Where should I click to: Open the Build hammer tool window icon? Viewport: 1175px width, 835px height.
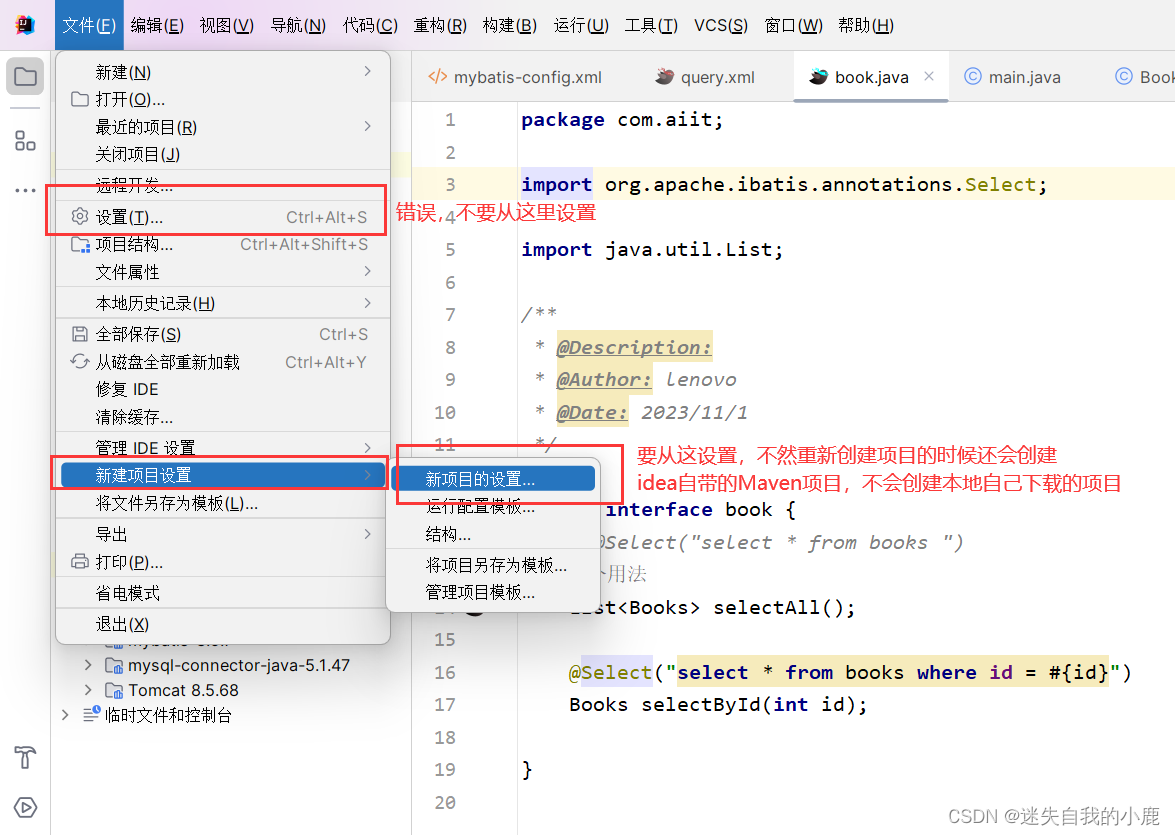coord(25,758)
